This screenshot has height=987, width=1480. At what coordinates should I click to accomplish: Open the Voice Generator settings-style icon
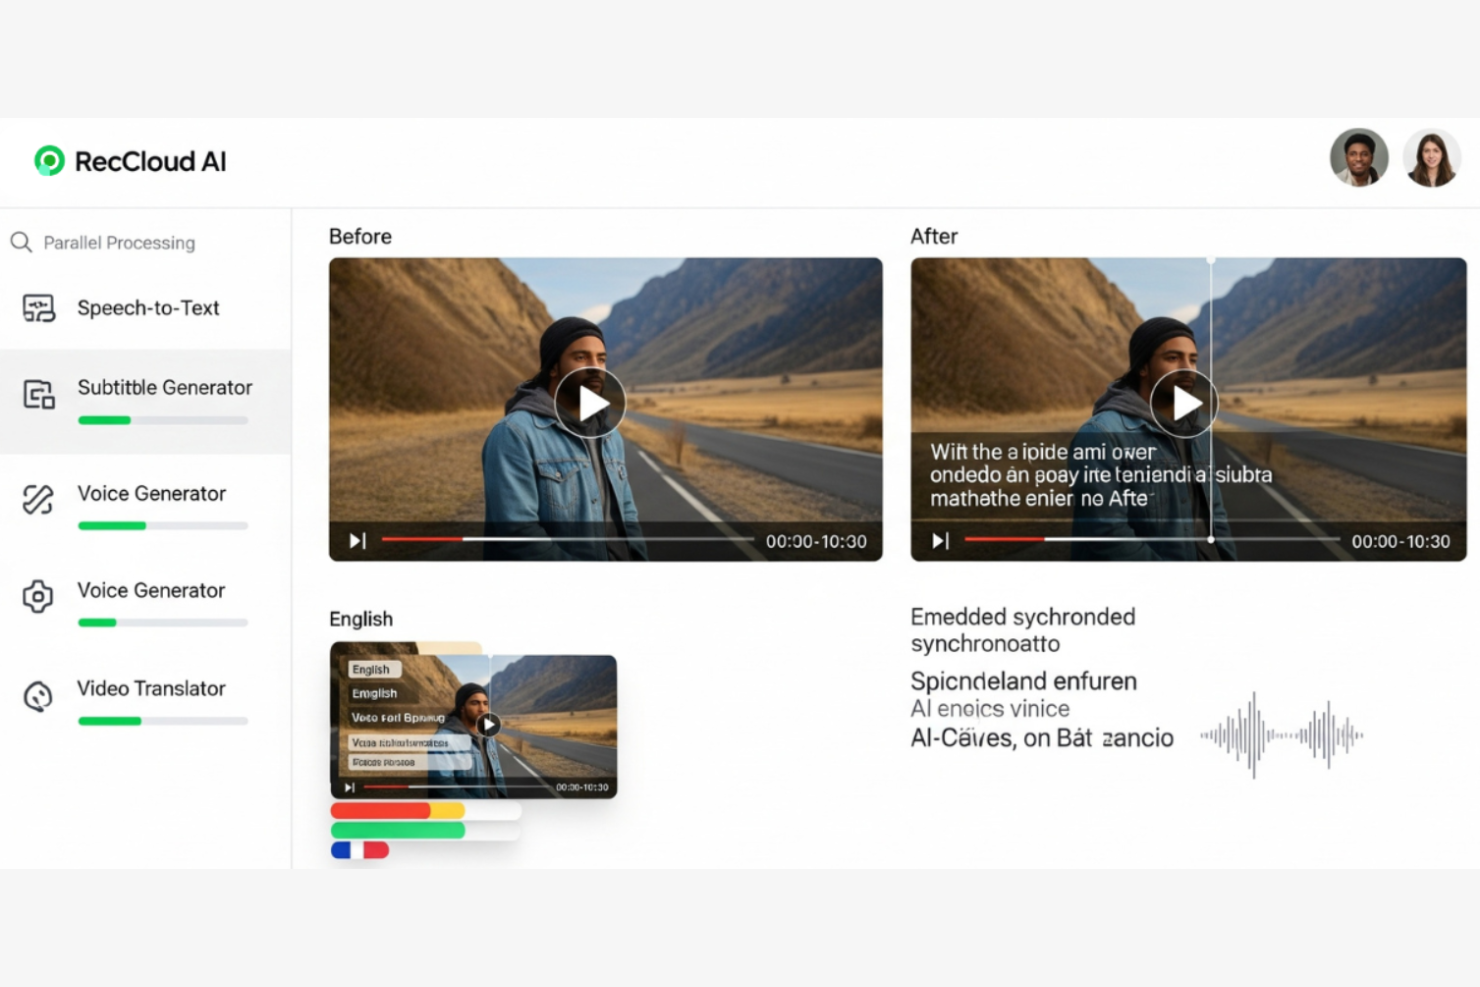(x=38, y=597)
